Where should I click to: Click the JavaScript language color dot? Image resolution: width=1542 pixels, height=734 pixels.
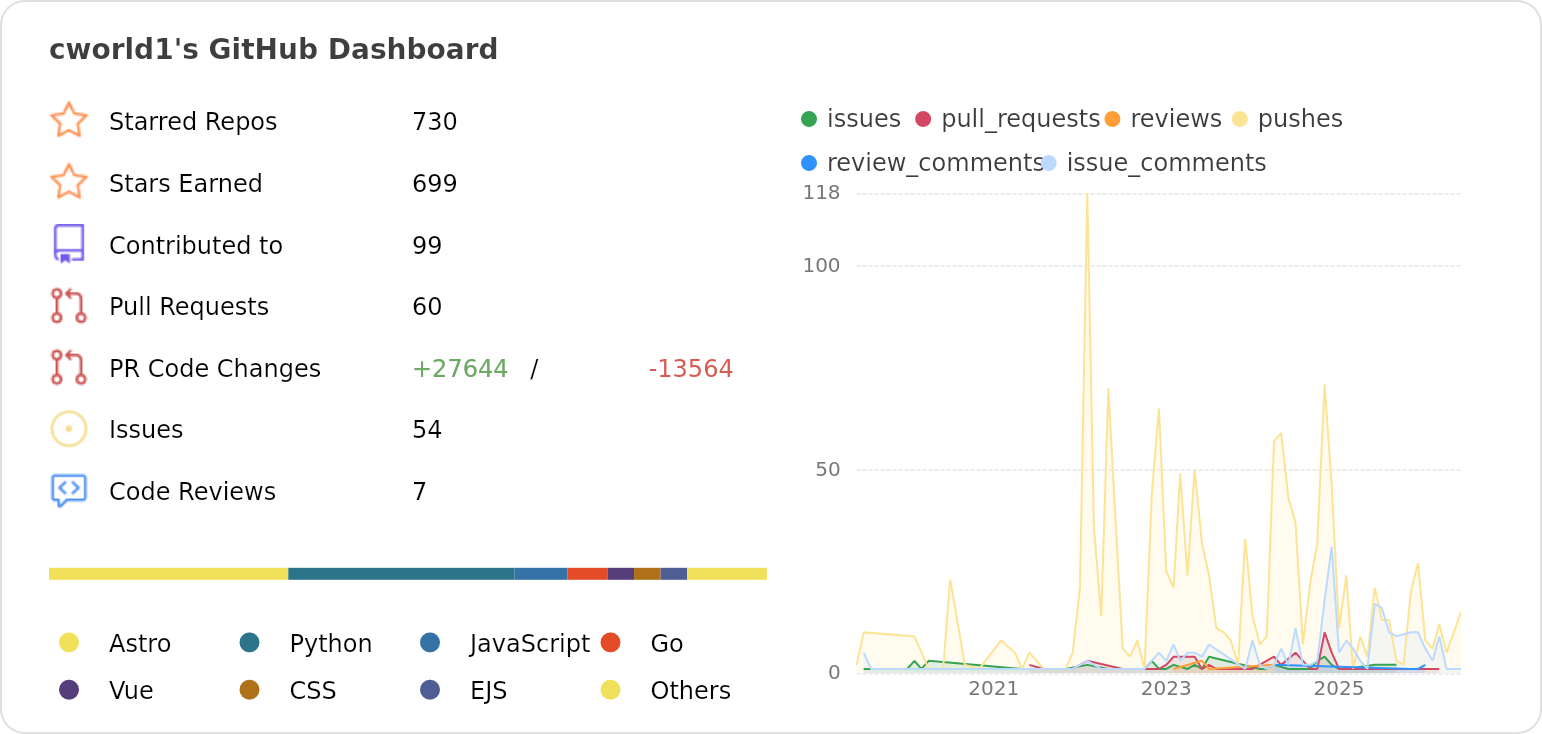pyautogui.click(x=430, y=643)
